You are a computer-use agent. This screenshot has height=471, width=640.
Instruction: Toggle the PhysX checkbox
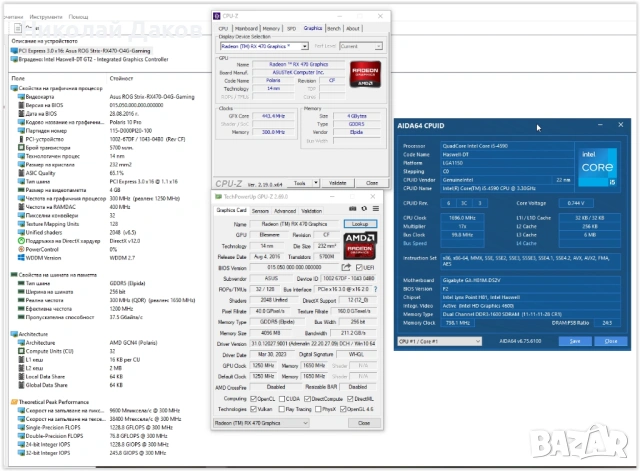tap(318, 409)
